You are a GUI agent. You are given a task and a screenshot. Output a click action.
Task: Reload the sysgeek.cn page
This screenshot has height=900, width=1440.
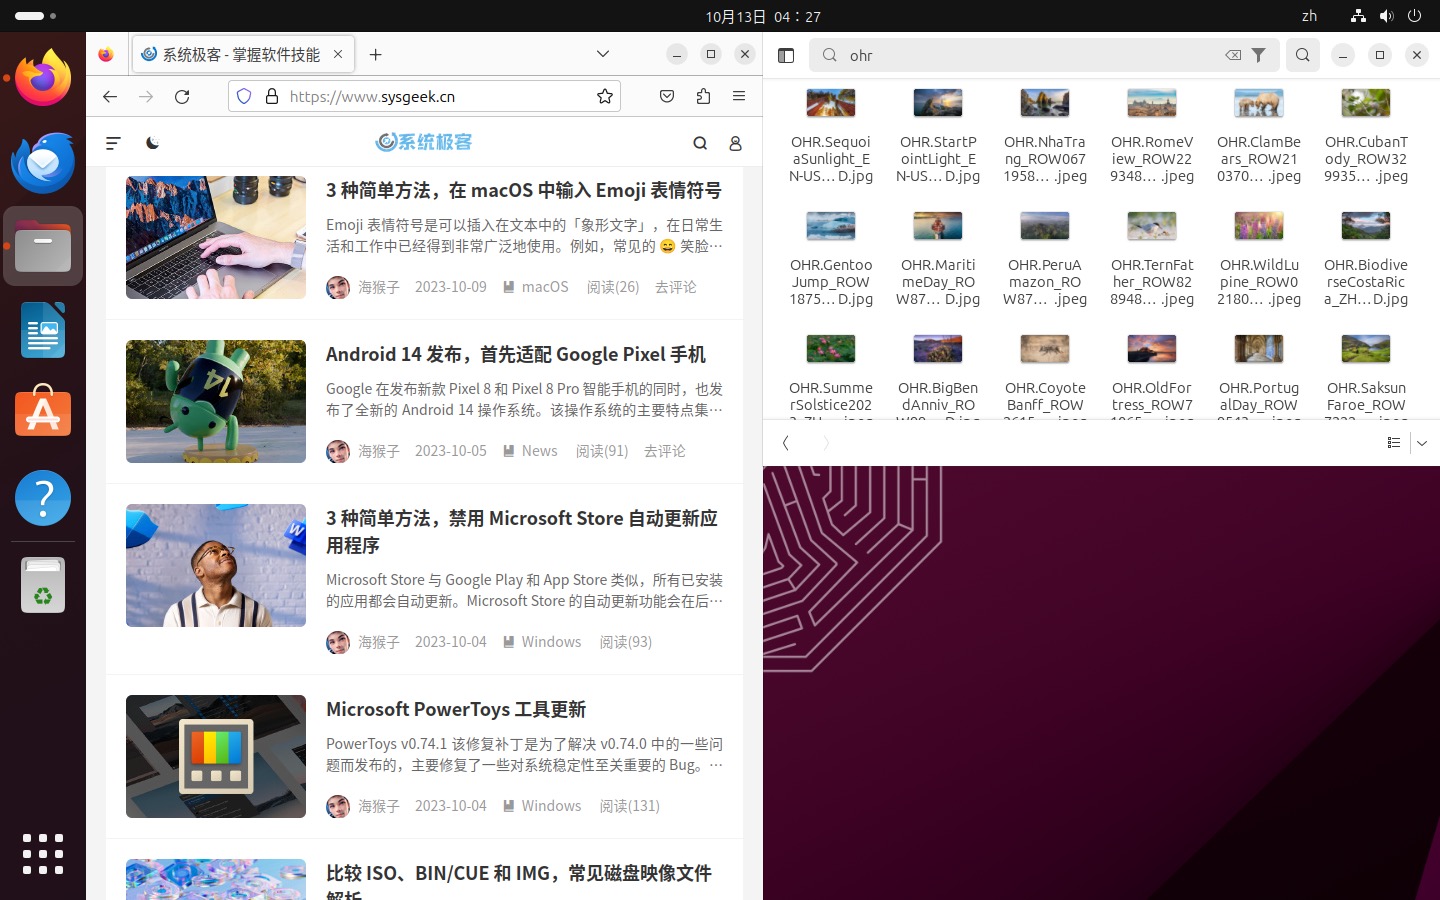[182, 96]
